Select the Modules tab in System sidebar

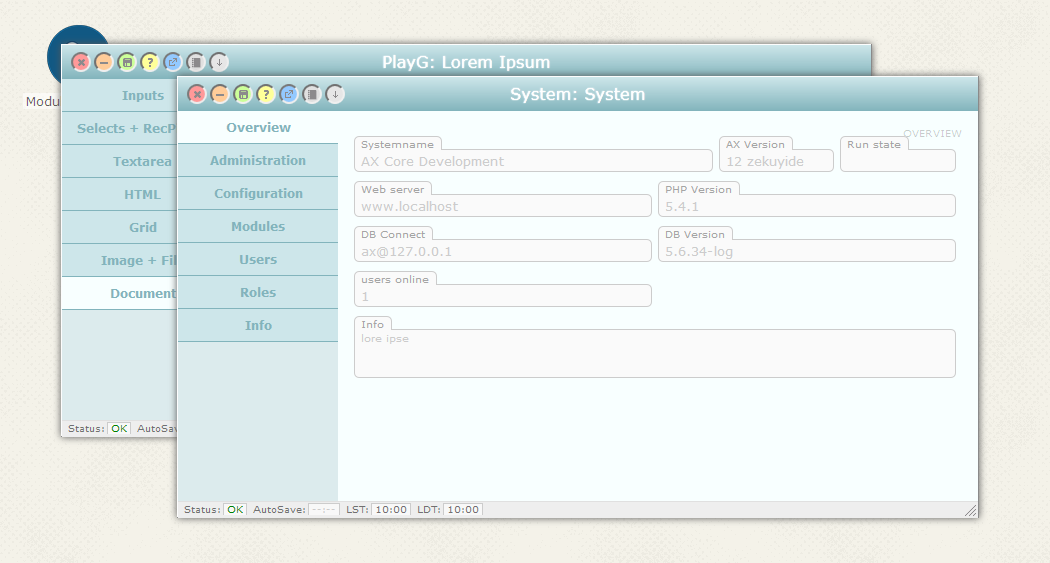pyautogui.click(x=258, y=226)
